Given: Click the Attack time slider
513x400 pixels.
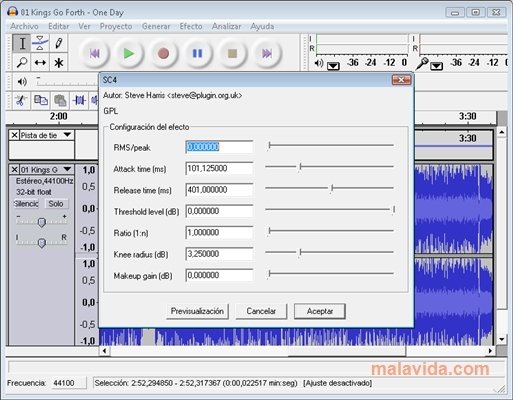Looking at the screenshot, I should pyautogui.click(x=330, y=167).
